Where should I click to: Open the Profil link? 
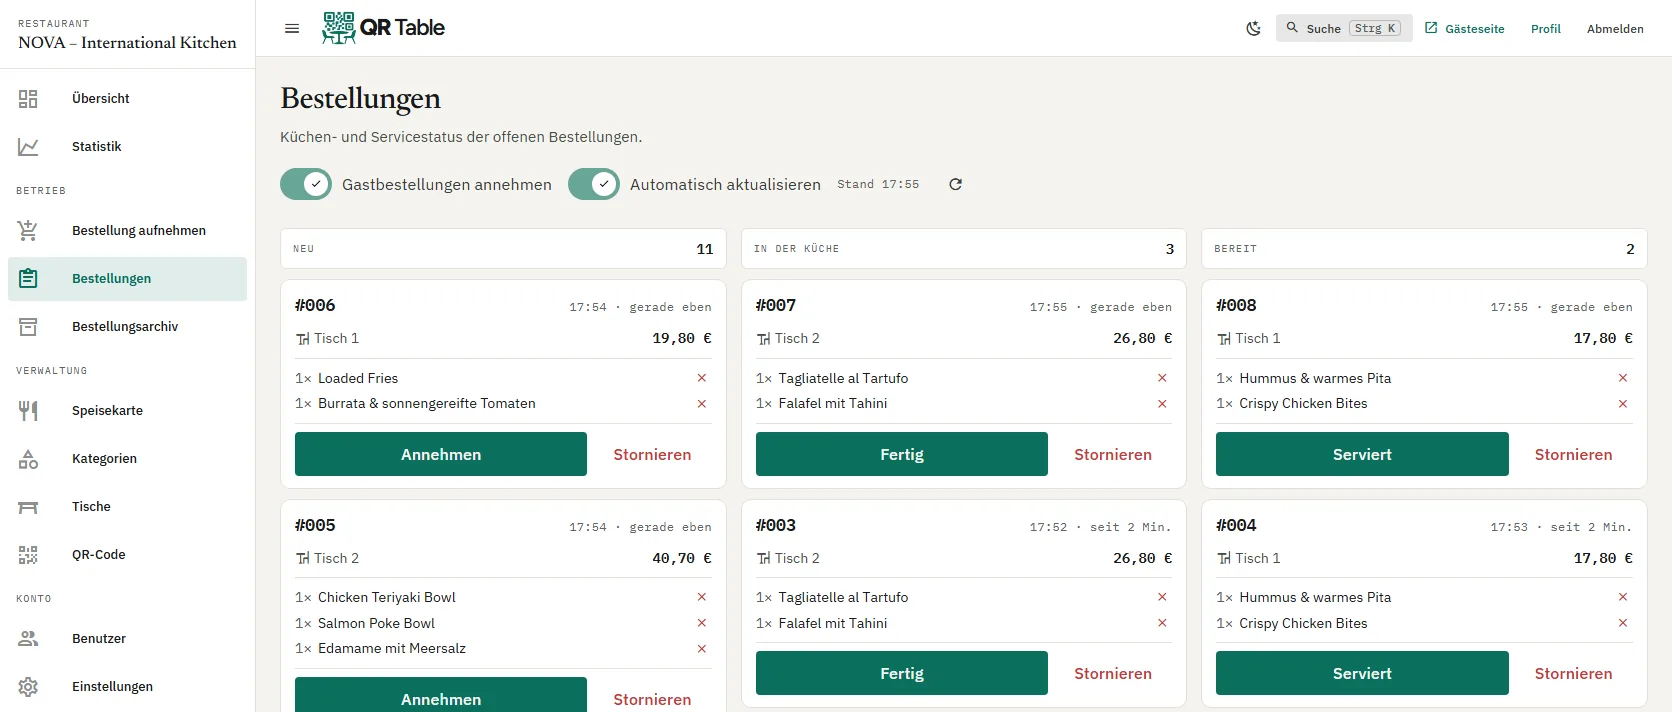pyautogui.click(x=1546, y=28)
